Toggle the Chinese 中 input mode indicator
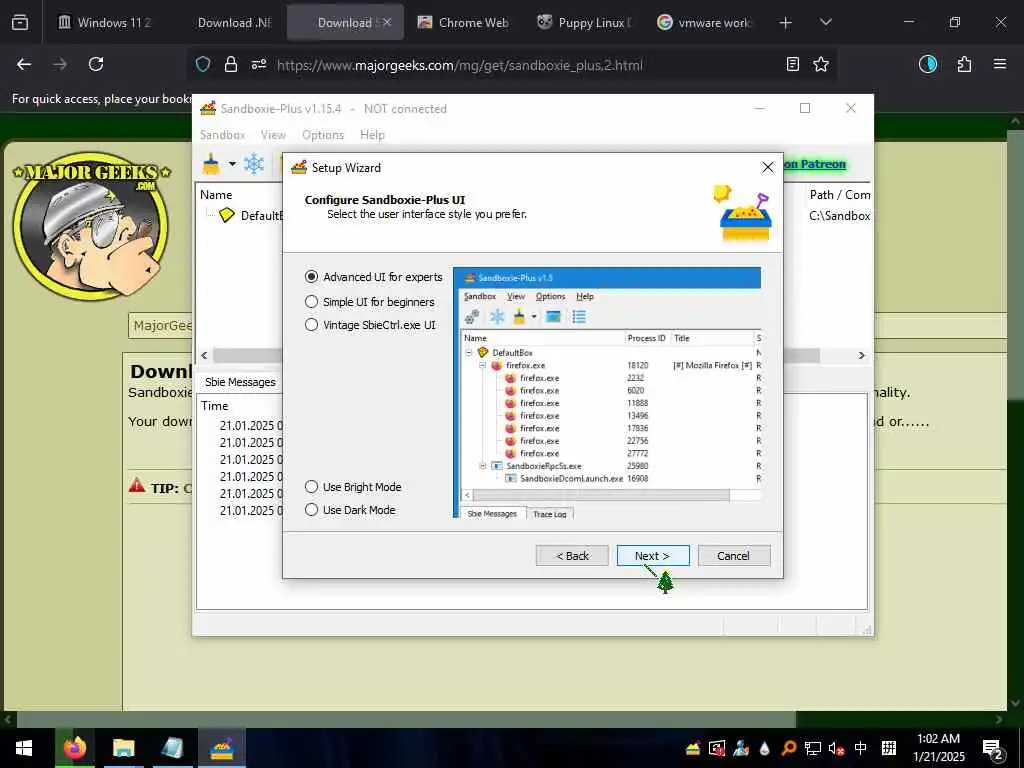This screenshot has width=1024, height=768. click(861, 748)
